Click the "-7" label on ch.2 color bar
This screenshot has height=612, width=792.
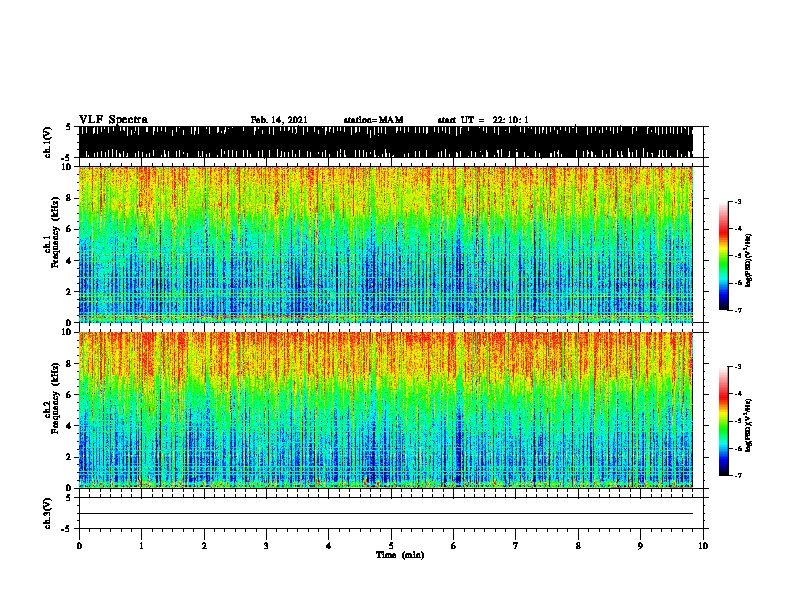(737, 475)
